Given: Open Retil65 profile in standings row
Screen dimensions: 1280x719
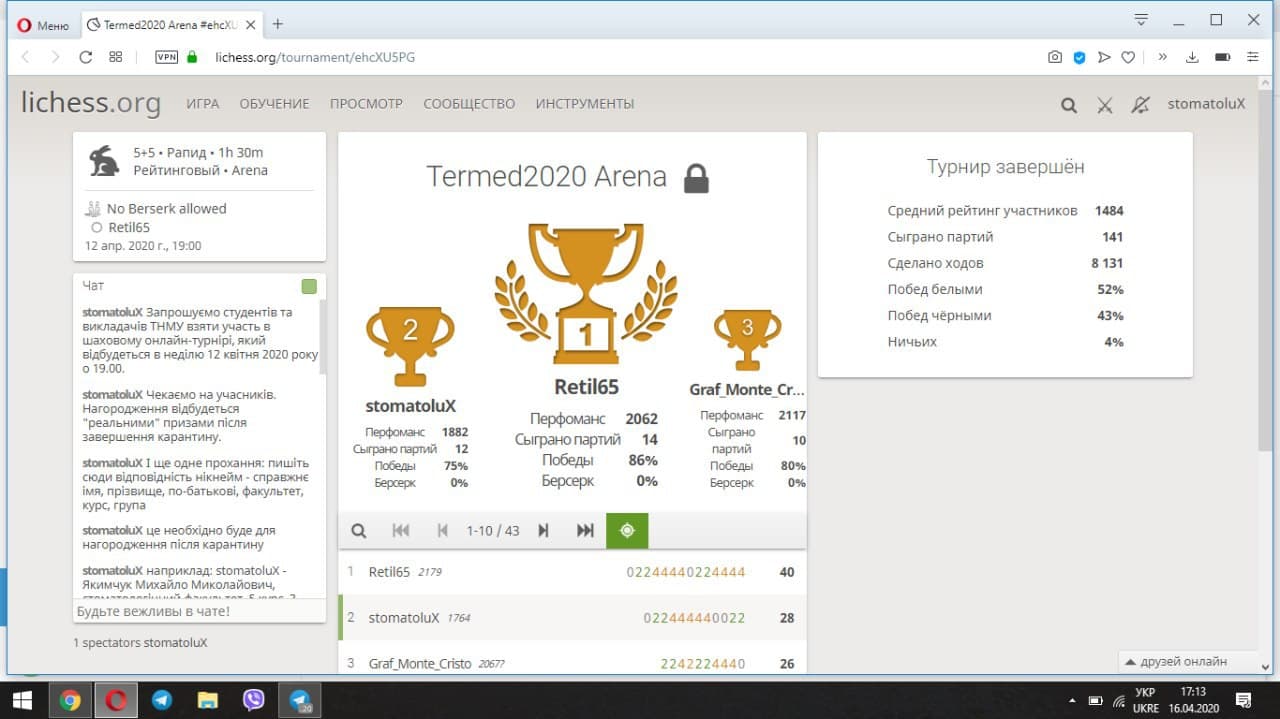Looking at the screenshot, I should (x=389, y=572).
